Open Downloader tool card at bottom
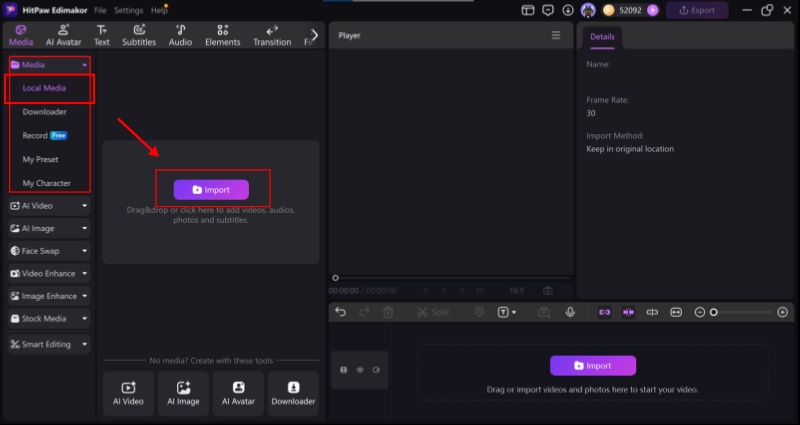800x425 pixels. click(x=293, y=393)
